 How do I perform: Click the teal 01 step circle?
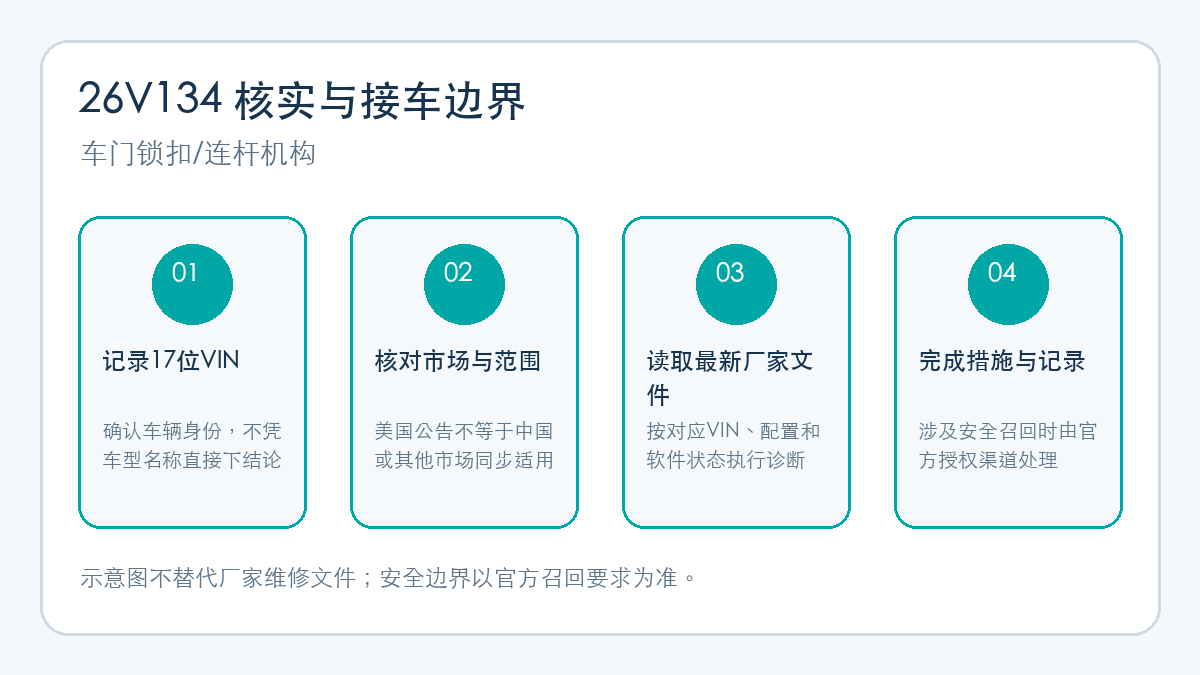[192, 284]
